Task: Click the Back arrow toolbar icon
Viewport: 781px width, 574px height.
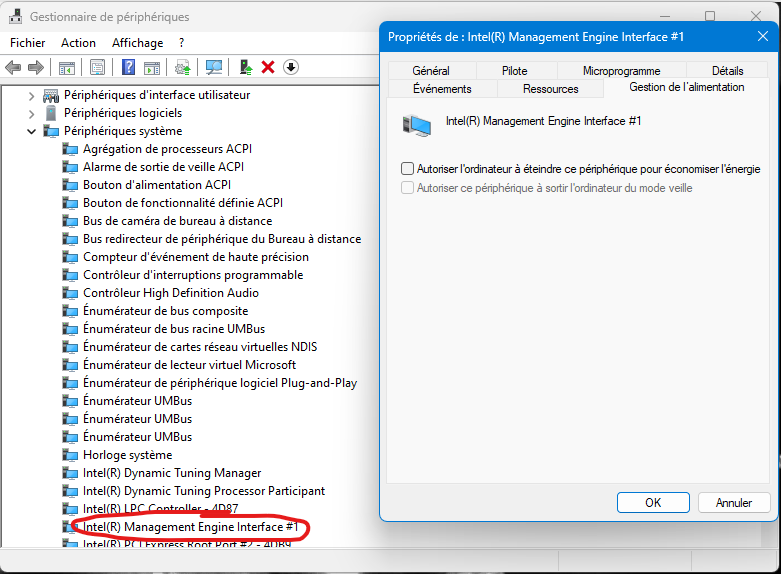Action: (13, 67)
